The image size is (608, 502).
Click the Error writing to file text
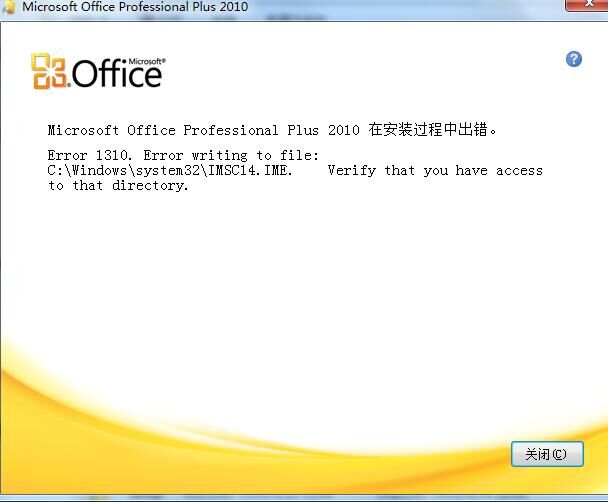(x=231, y=155)
